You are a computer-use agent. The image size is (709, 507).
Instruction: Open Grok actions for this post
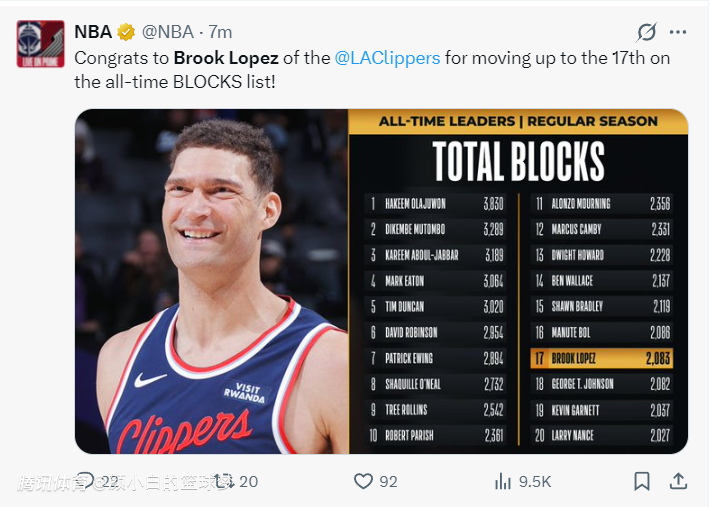coord(646,32)
